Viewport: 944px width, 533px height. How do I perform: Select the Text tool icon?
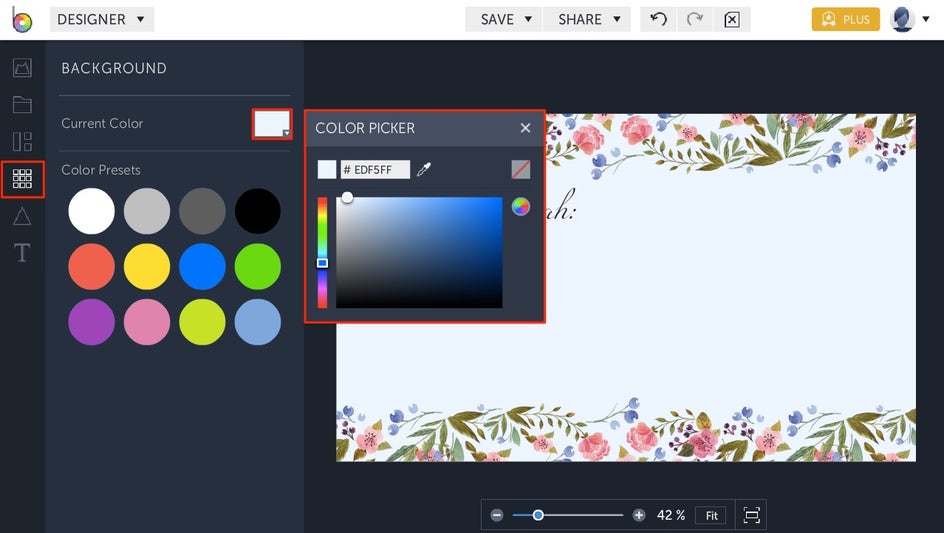point(22,252)
